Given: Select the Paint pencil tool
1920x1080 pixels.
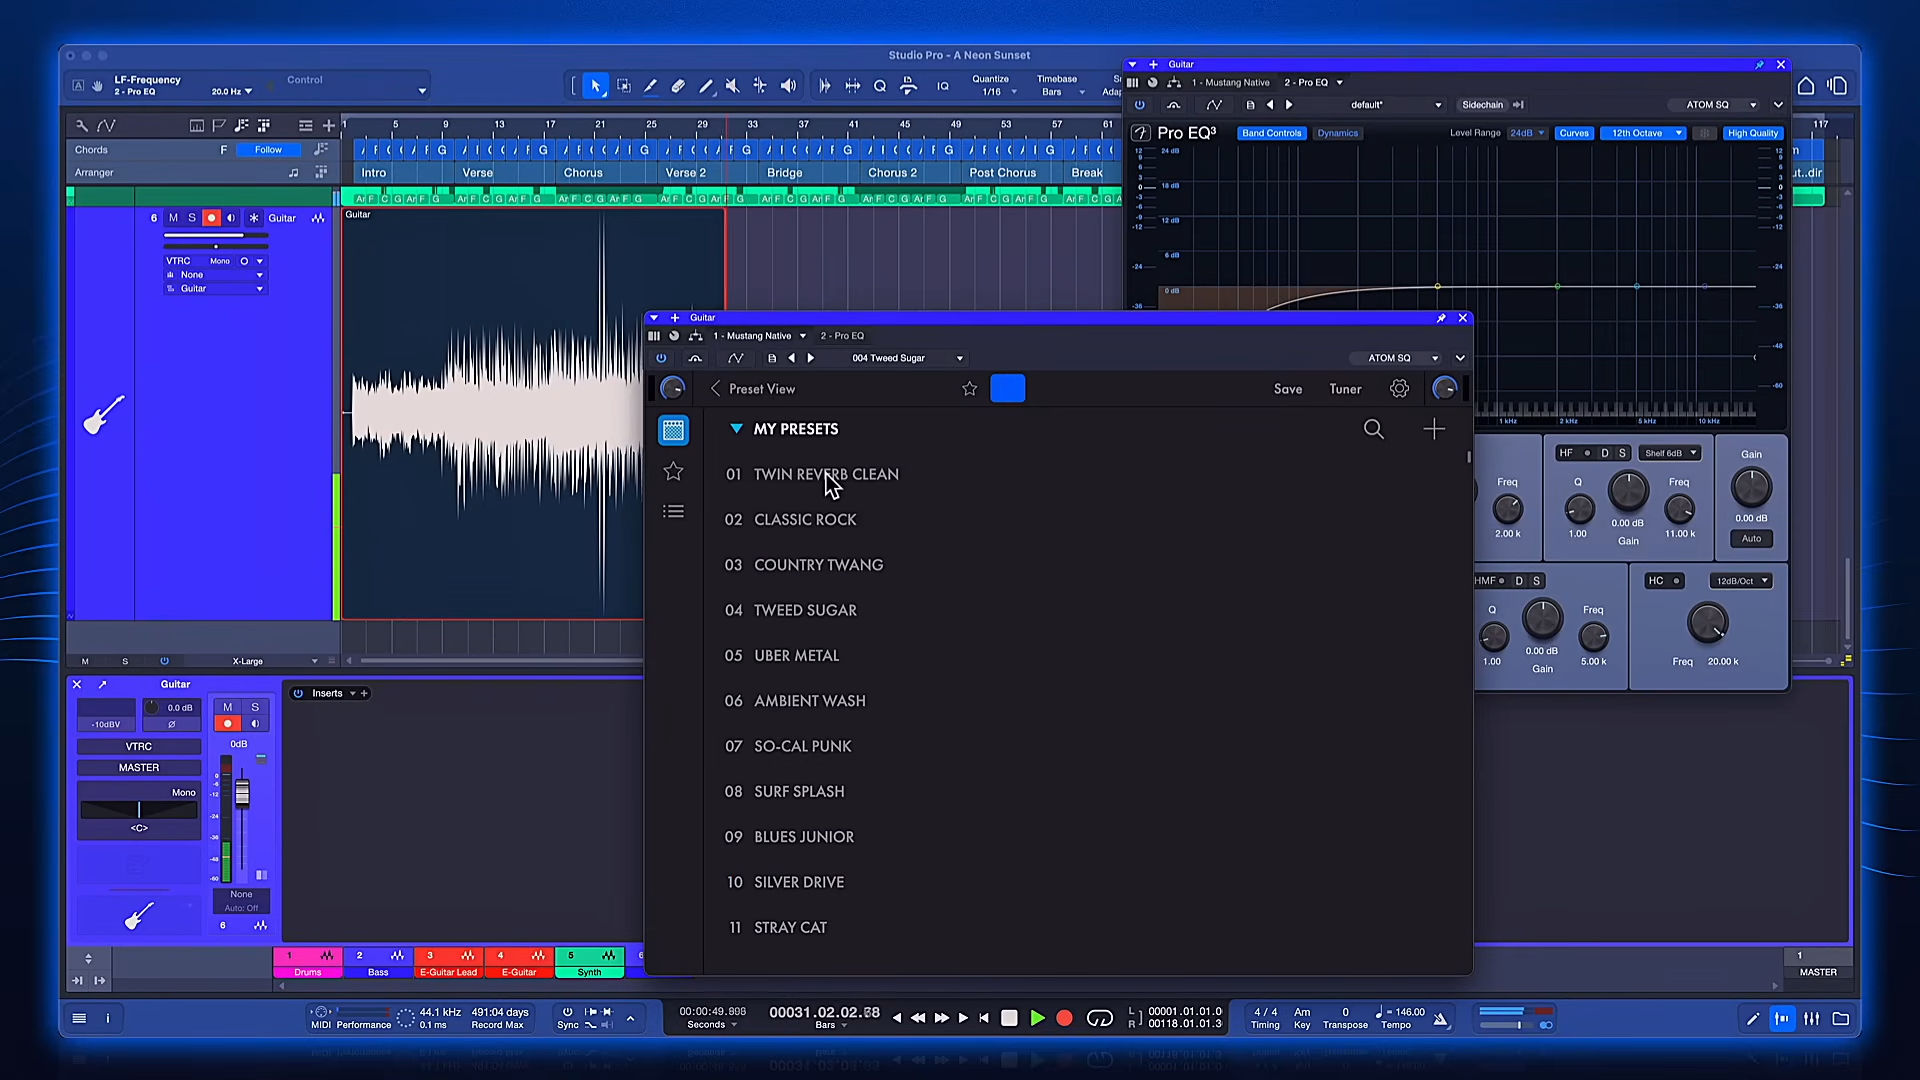Looking at the screenshot, I should point(705,86).
